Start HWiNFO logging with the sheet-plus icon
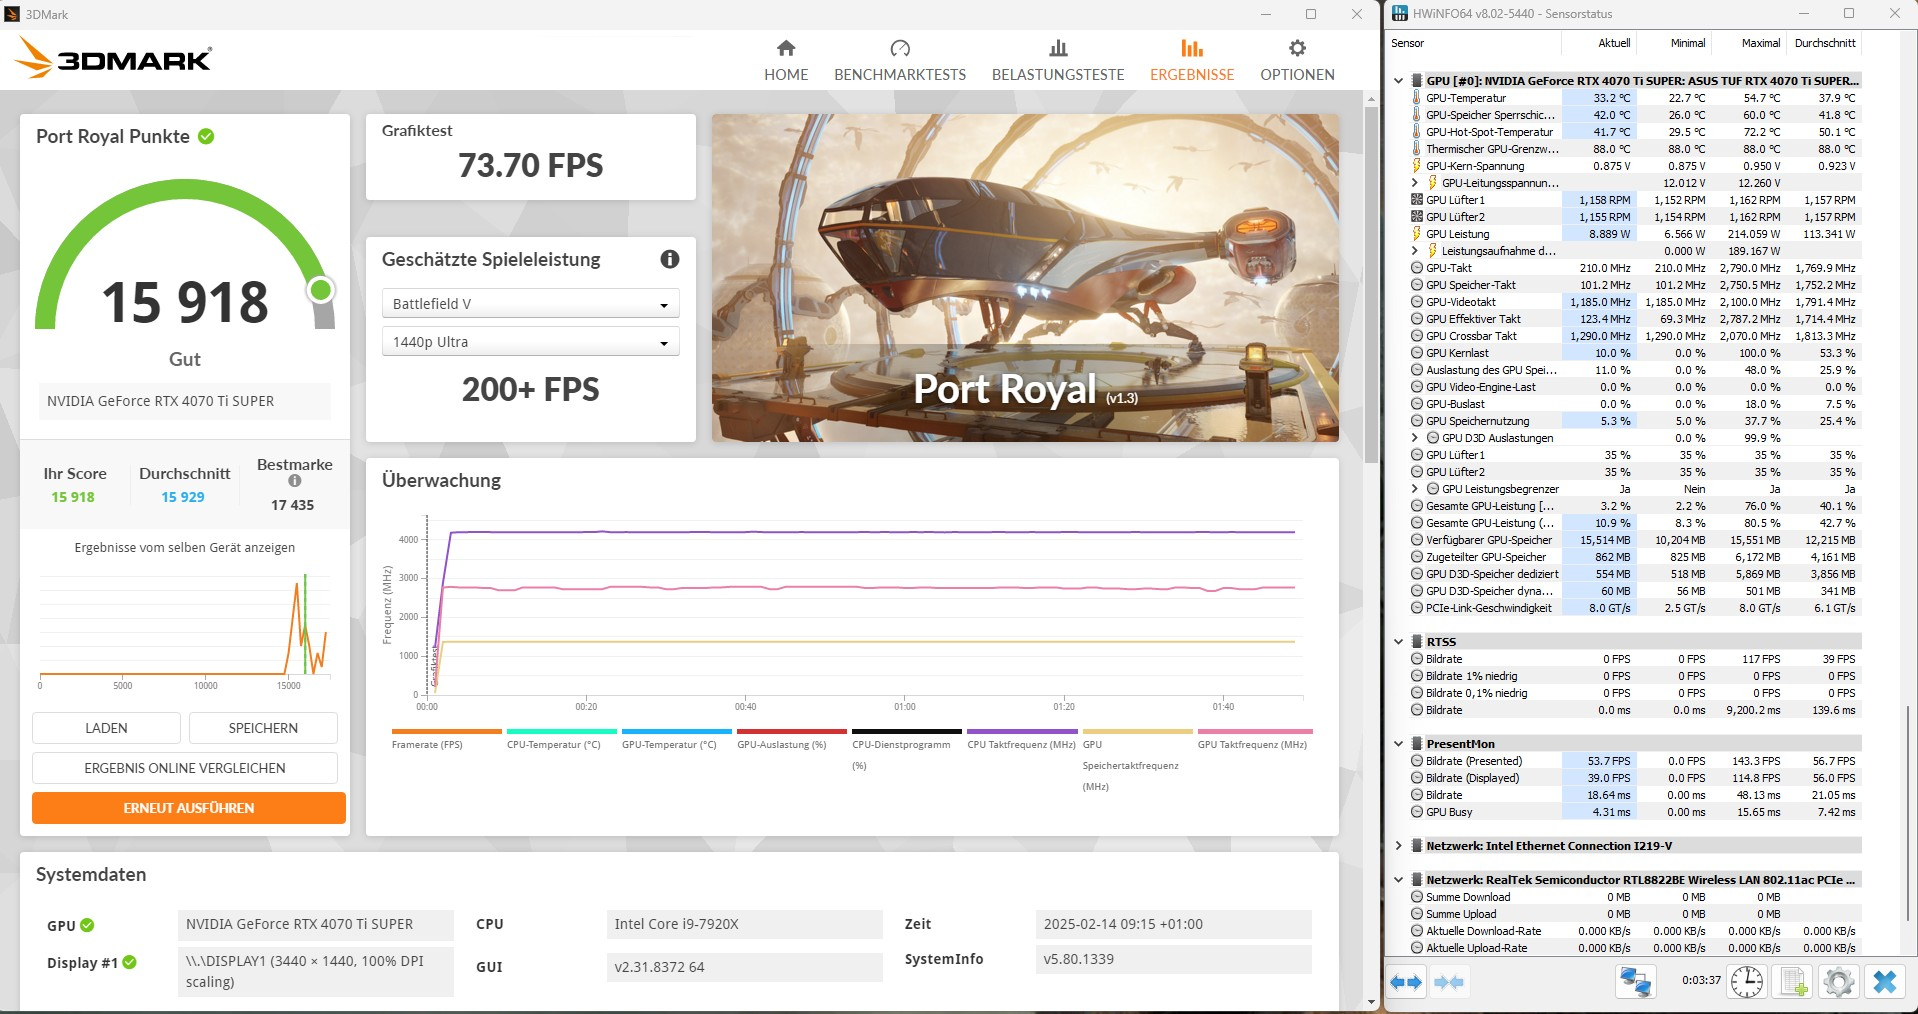The height and width of the screenshot is (1014, 1918). [1791, 981]
